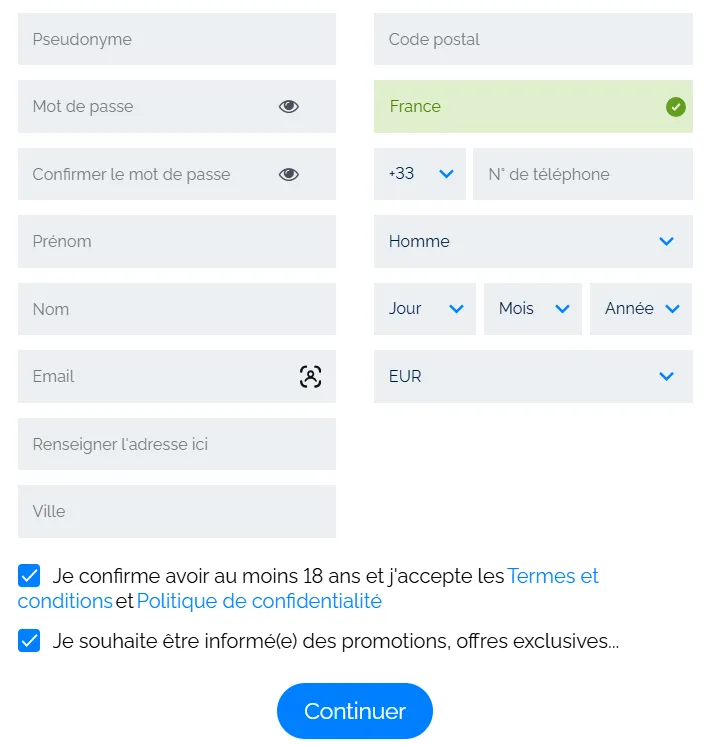Viewport: 716px width, 746px height.
Task: Open the Jour day selector
Action: [425, 309]
